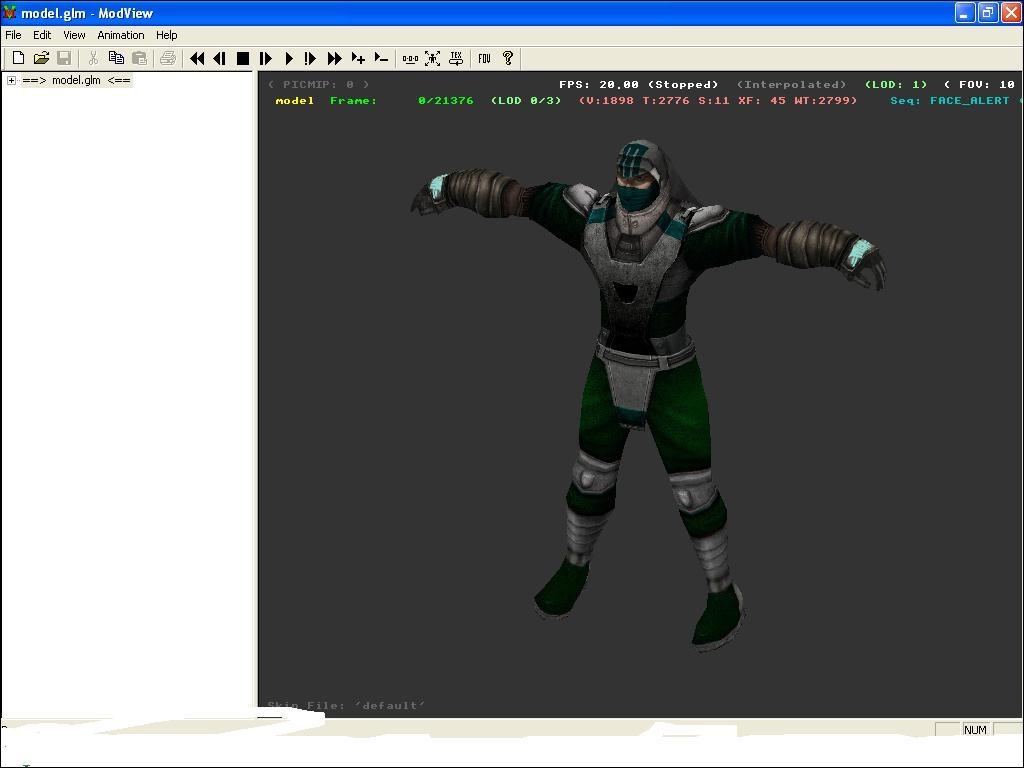Toggle the bone/interpolation display icon
Viewport: 1024px width, 768px height.
pos(410,59)
